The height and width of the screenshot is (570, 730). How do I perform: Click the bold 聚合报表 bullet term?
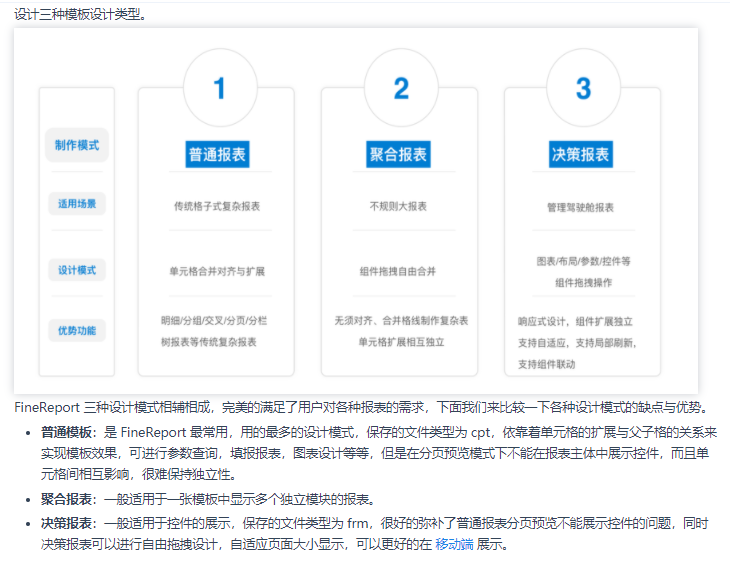coord(66,499)
